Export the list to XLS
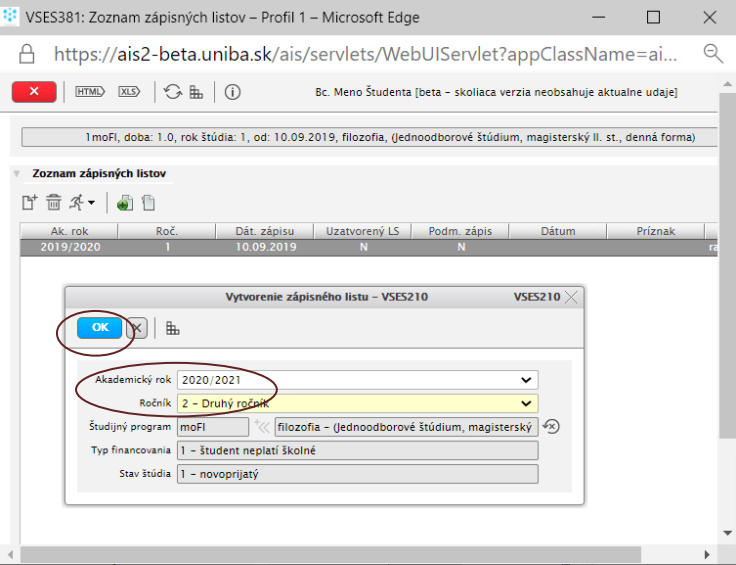This screenshot has height=565, width=736. click(129, 92)
